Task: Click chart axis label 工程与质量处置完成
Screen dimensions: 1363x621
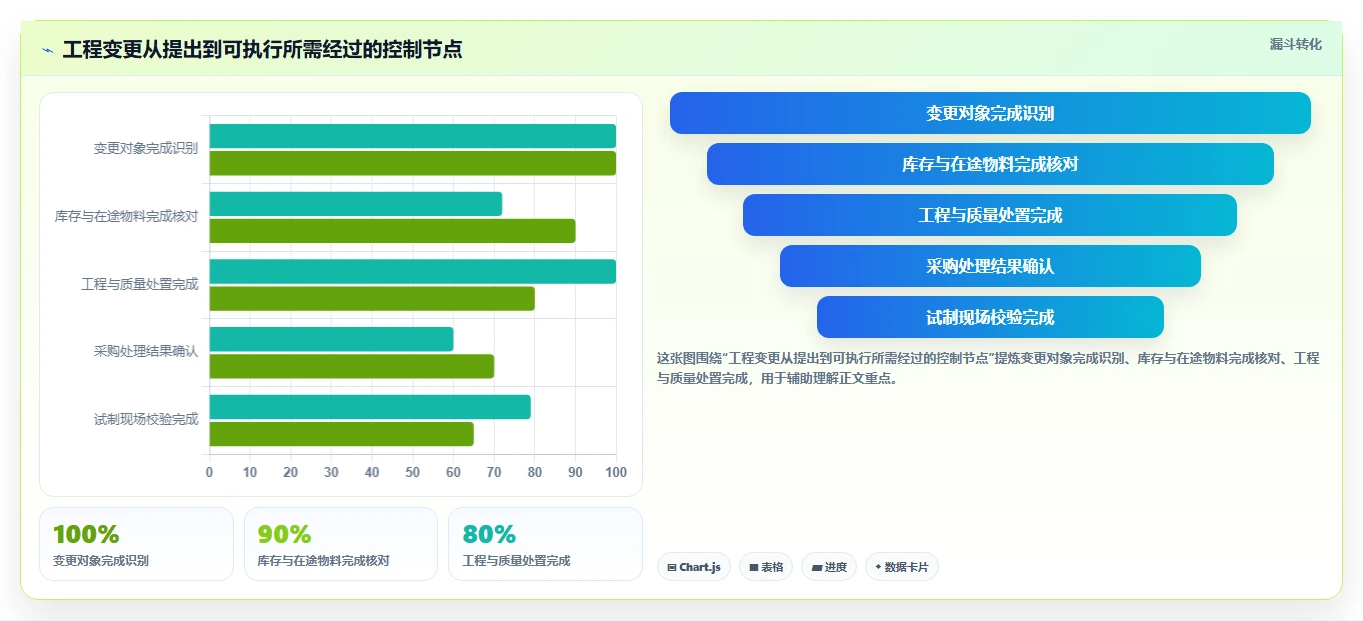Action: 140,284
